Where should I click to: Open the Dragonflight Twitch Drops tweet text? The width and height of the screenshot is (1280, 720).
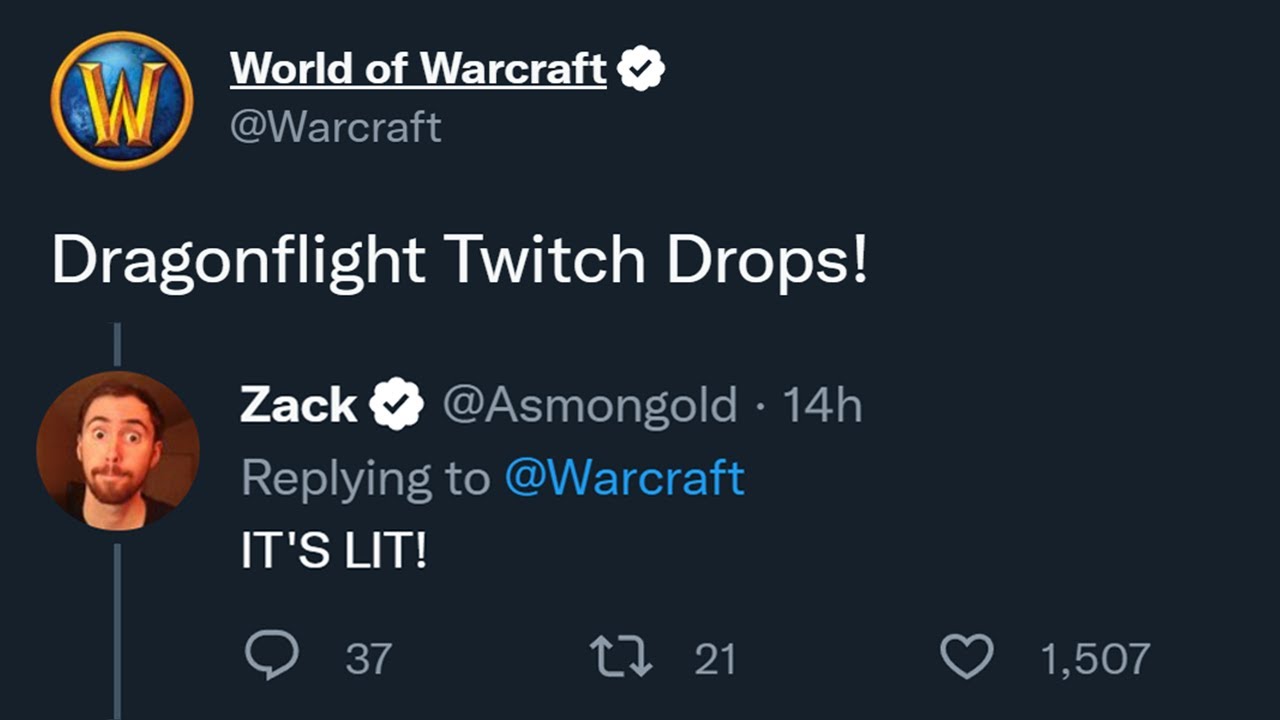pos(459,262)
